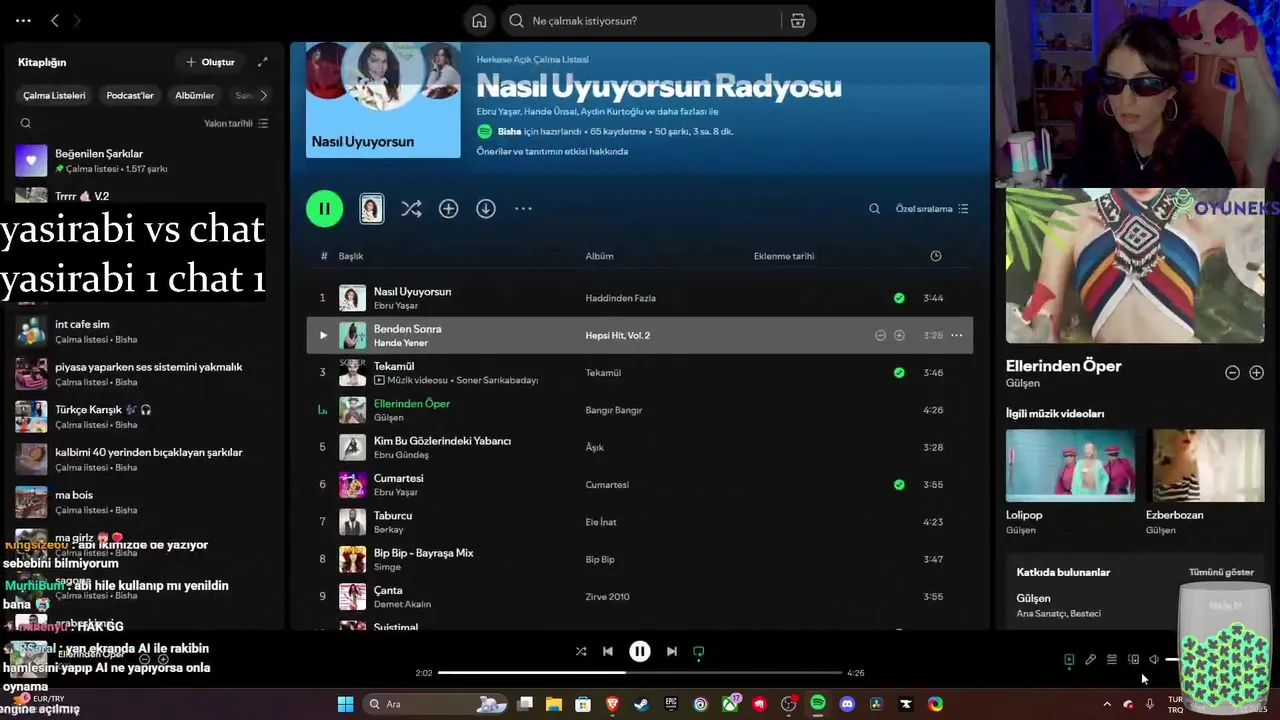Open Beğenilen Şarkılar liked songs
The height and width of the screenshot is (720, 1280).
point(145,160)
